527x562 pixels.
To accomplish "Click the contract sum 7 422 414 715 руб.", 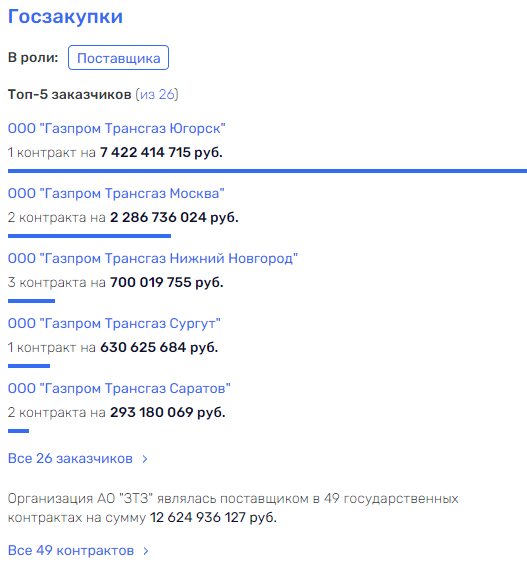I will pyautogui.click(x=161, y=152).
